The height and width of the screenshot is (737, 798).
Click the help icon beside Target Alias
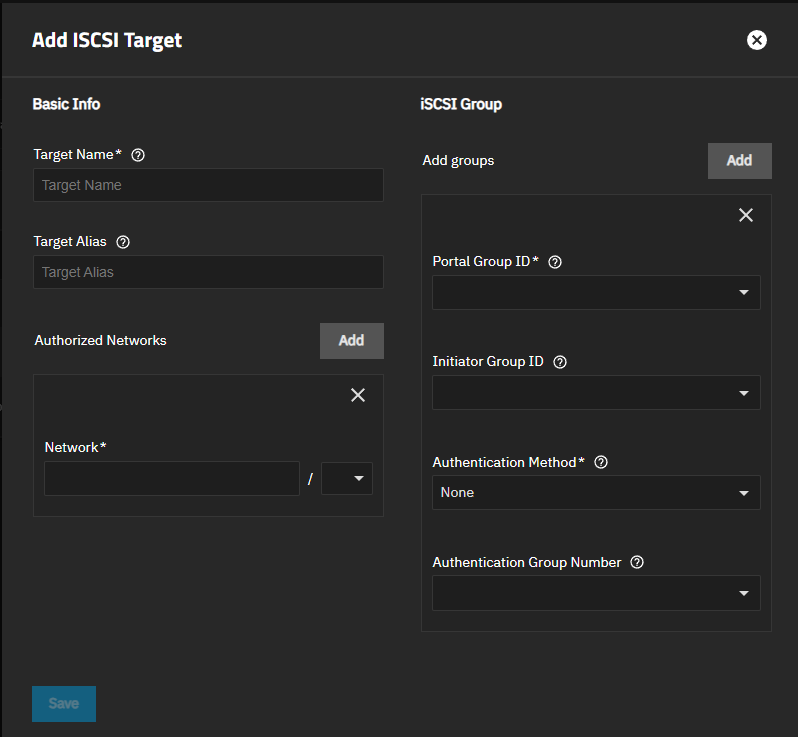[123, 242]
